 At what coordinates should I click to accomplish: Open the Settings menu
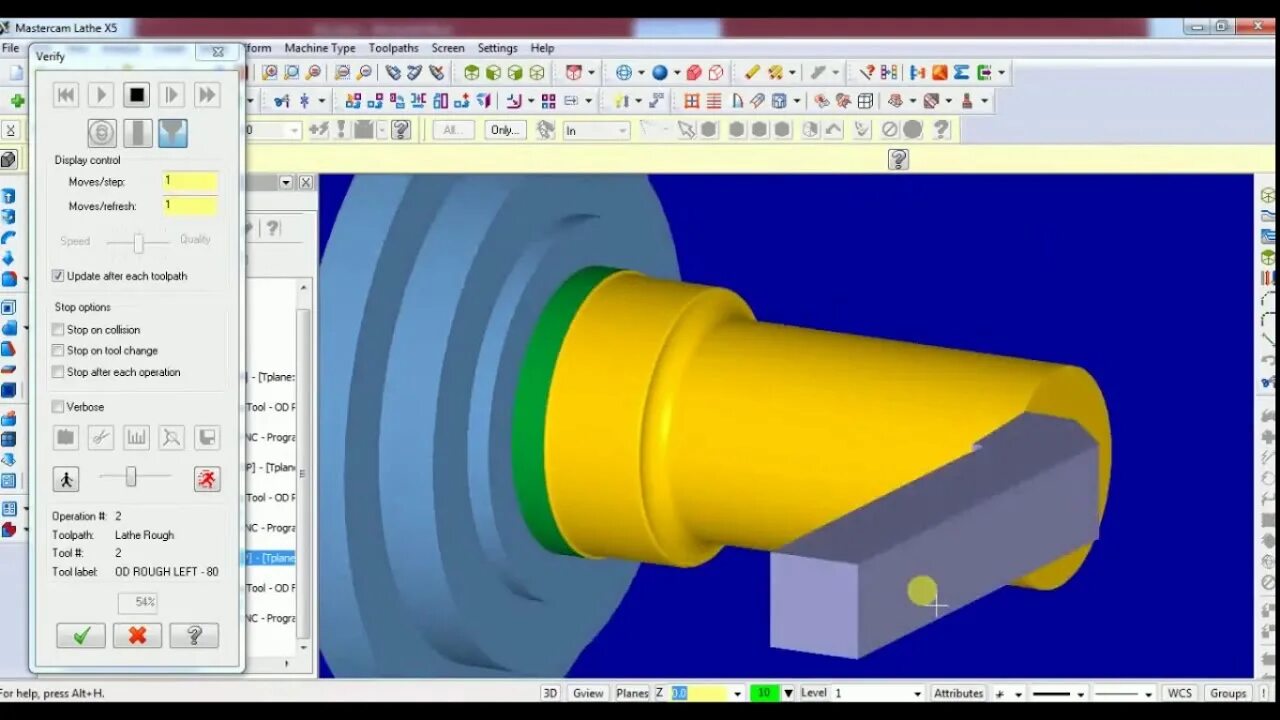click(497, 48)
